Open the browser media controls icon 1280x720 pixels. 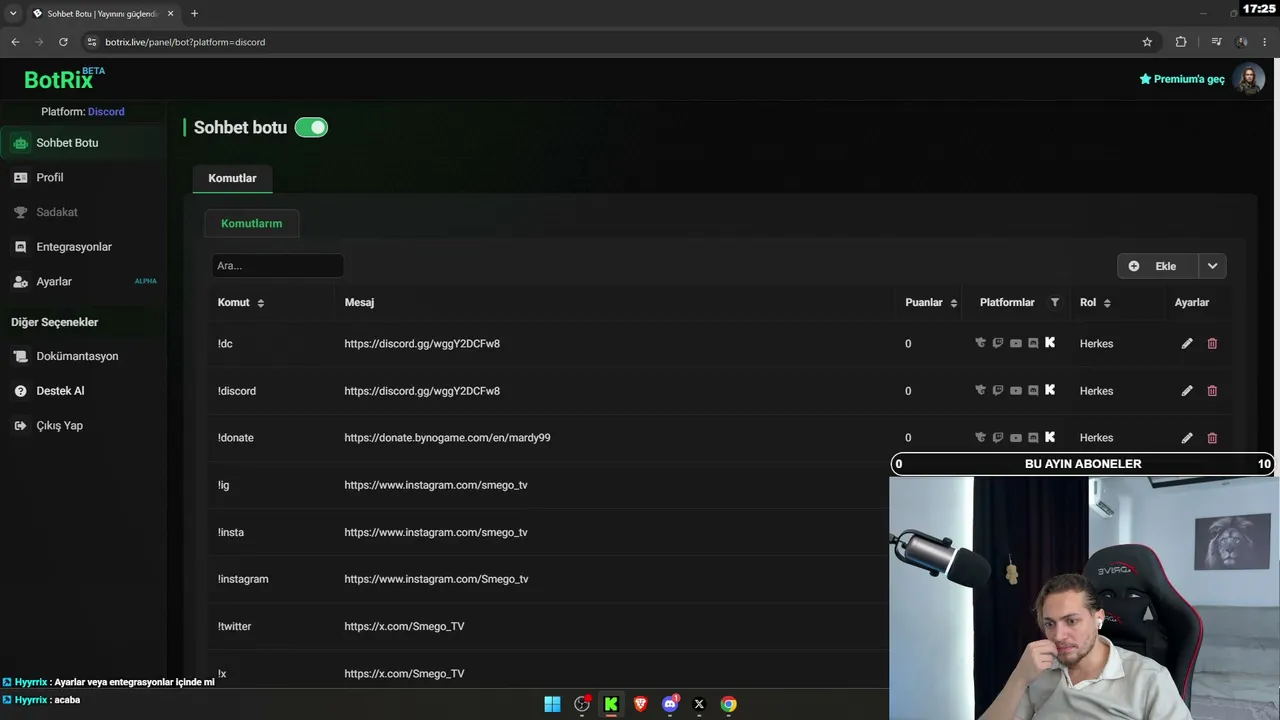click(x=1216, y=42)
